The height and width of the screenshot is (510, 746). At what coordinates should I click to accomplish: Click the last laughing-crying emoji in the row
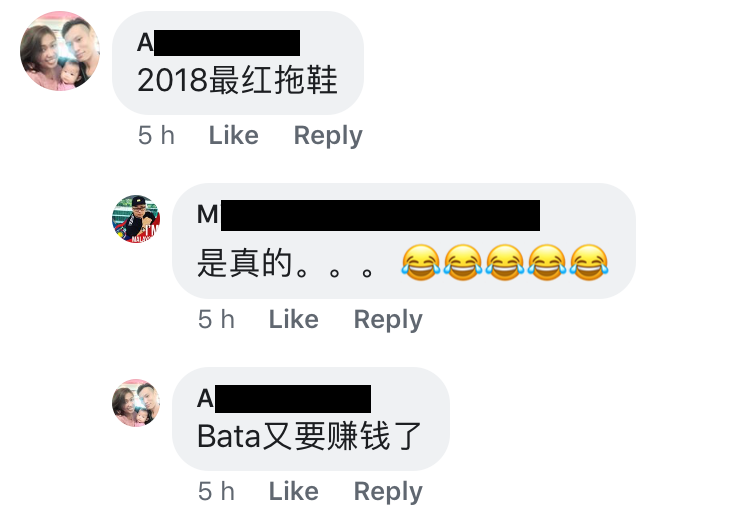[x=589, y=262]
